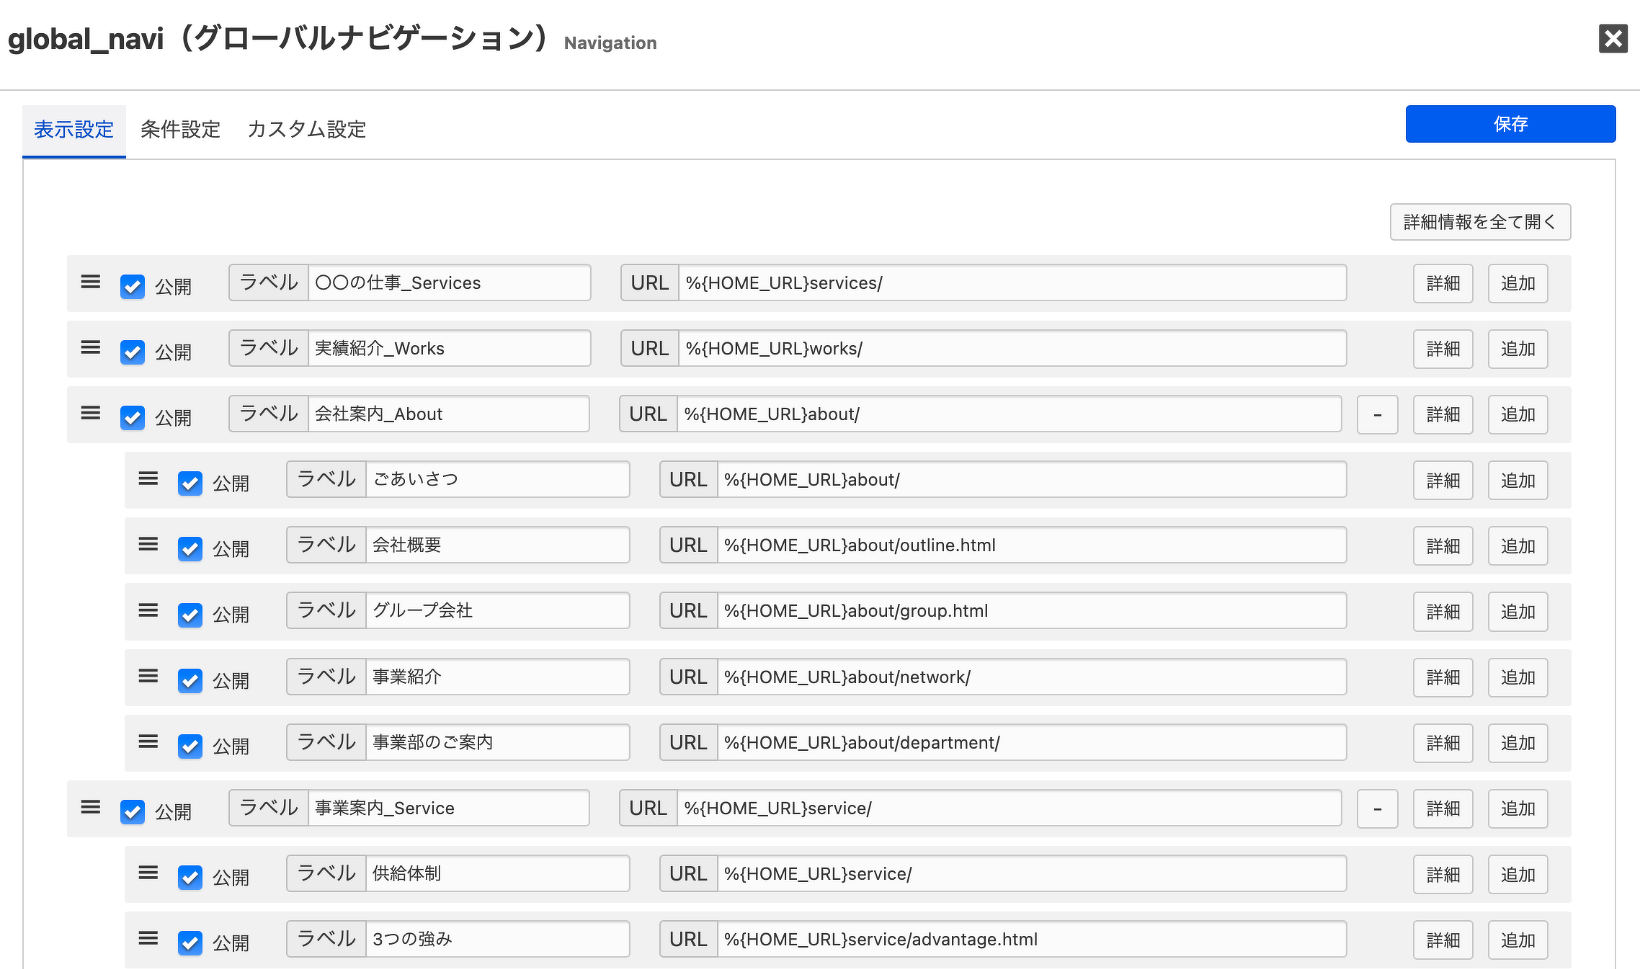
Task: Add item after 供給体制 row
Action: pyautogui.click(x=1518, y=875)
